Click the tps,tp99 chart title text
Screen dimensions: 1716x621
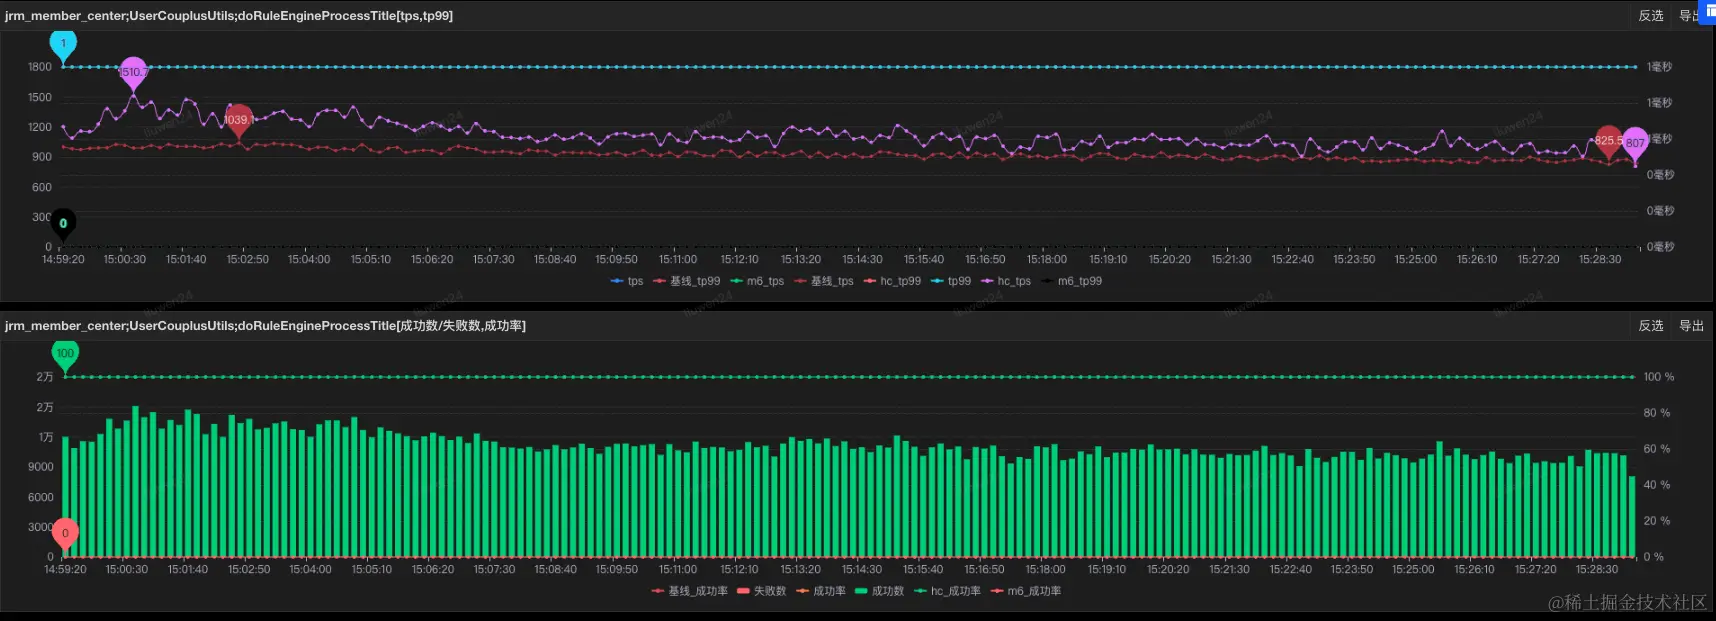click(x=229, y=16)
